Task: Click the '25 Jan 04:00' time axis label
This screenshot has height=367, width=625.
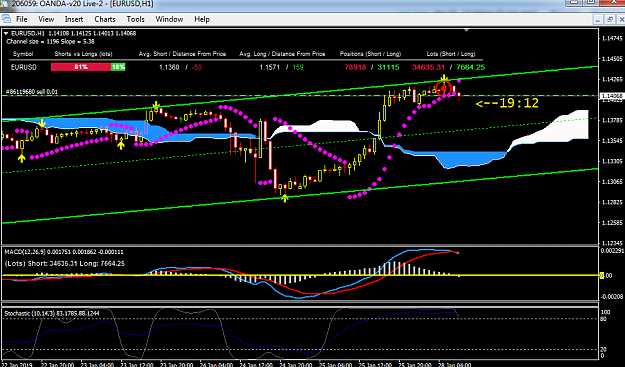Action: (x=335, y=364)
